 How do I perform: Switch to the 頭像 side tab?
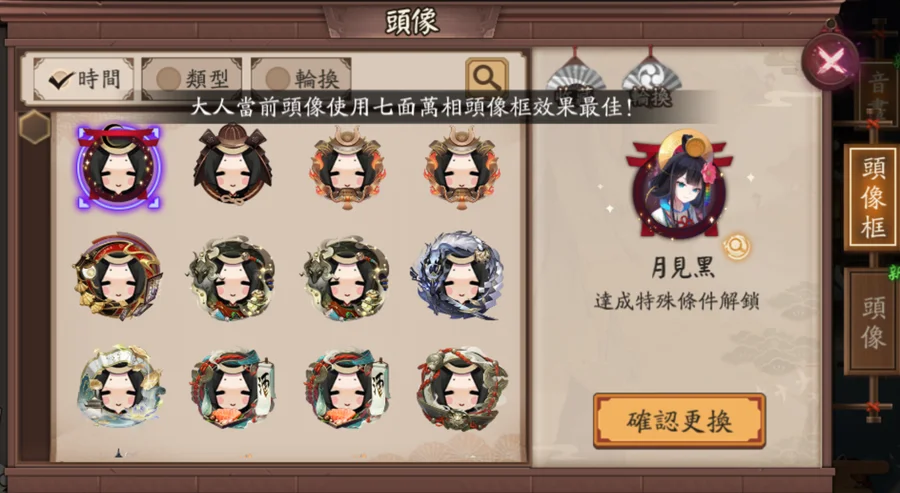[872, 321]
